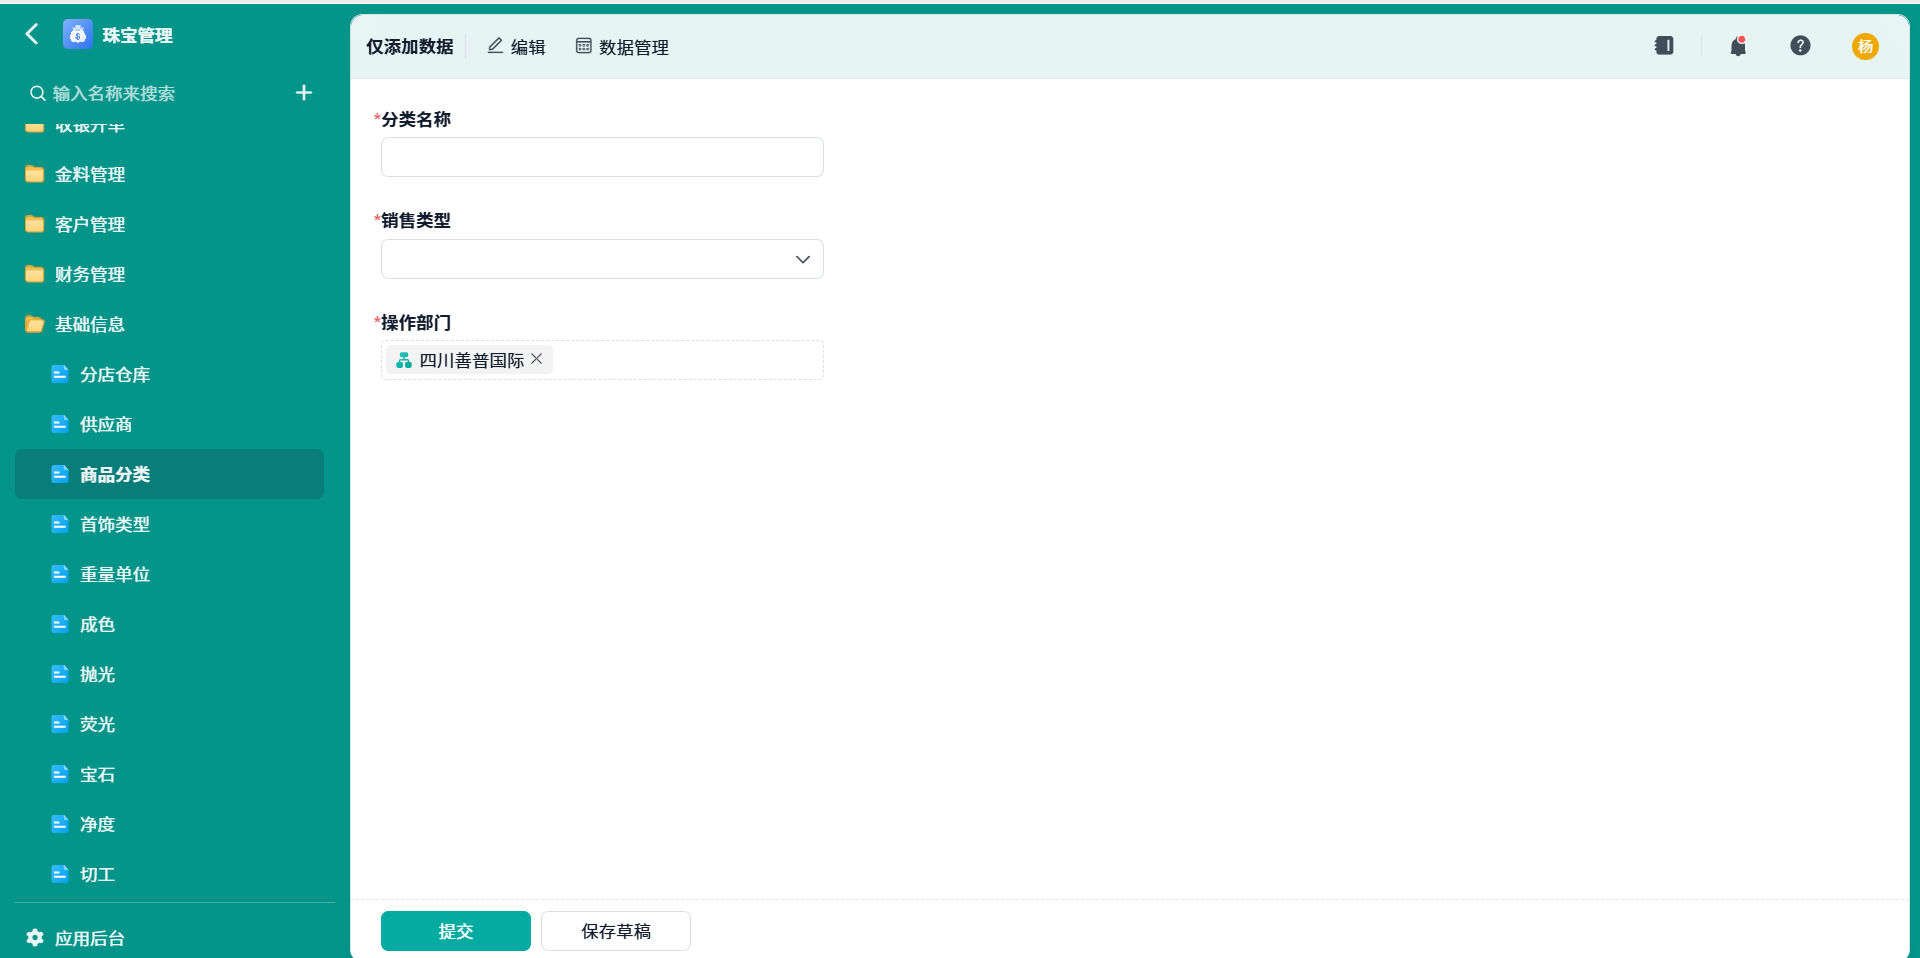This screenshot has height=958, width=1920.
Task: Click the 保存草稿 button
Action: [x=616, y=931]
